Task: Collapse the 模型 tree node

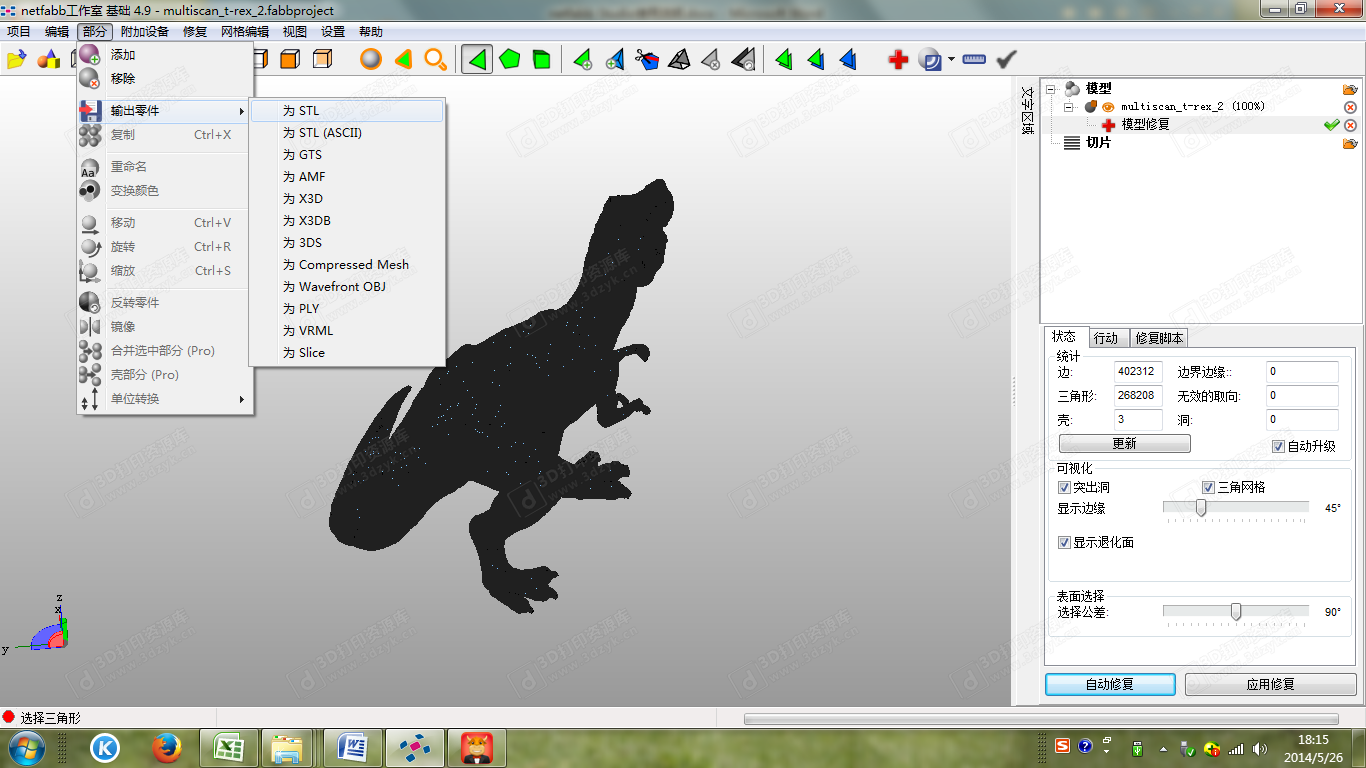Action: coord(1051,89)
